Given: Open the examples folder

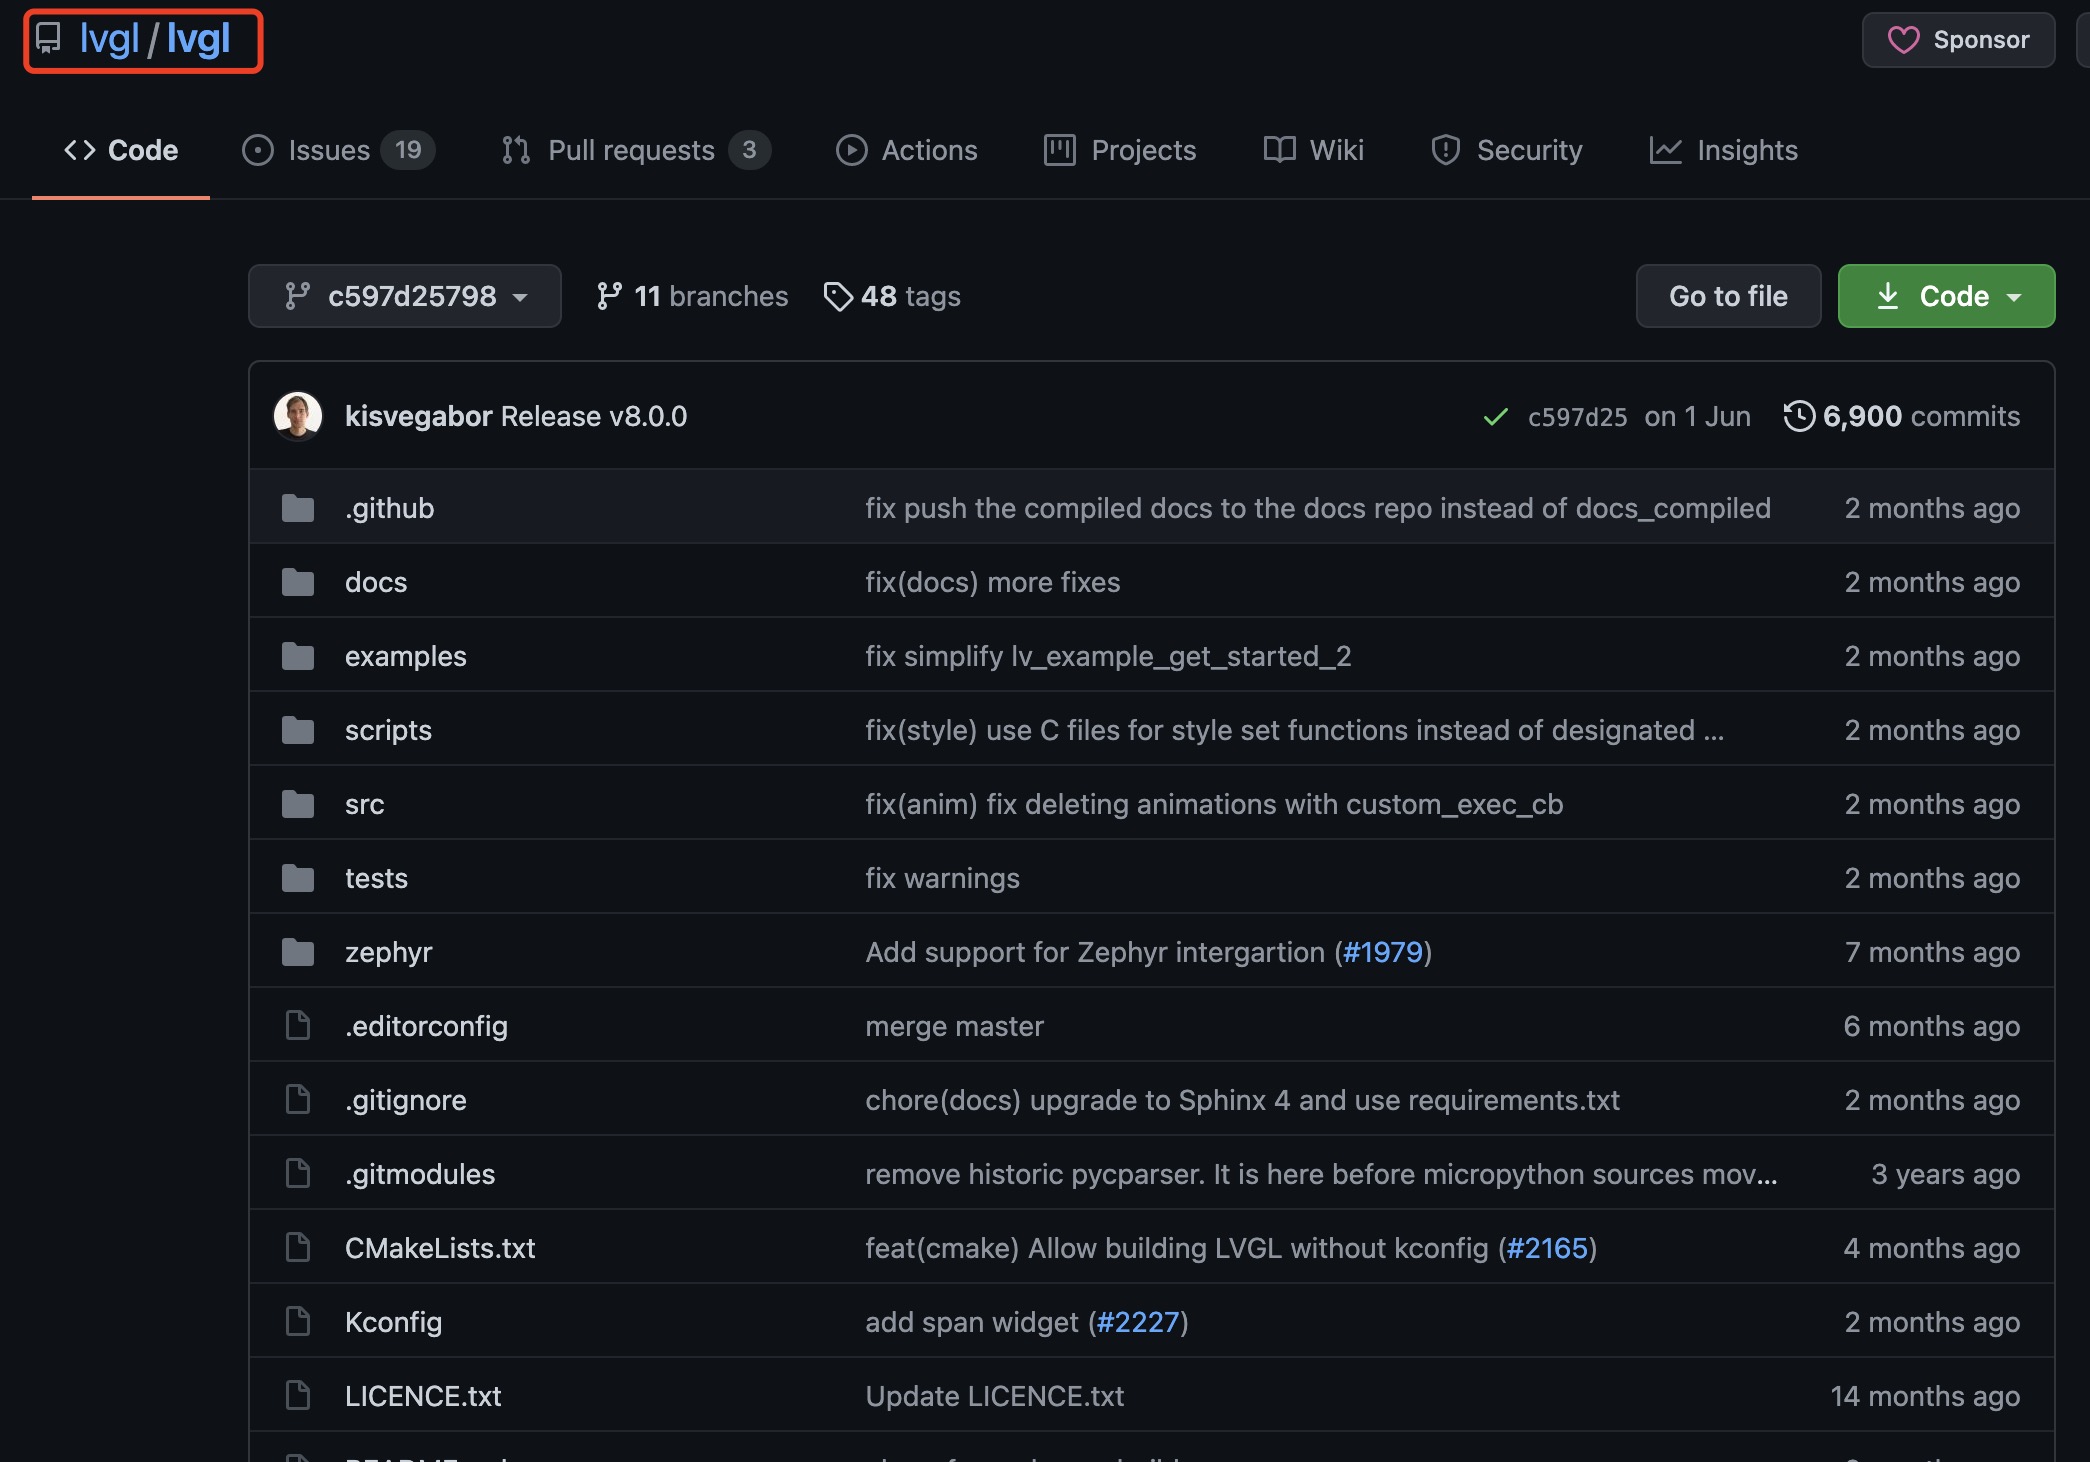Looking at the screenshot, I should tap(406, 656).
